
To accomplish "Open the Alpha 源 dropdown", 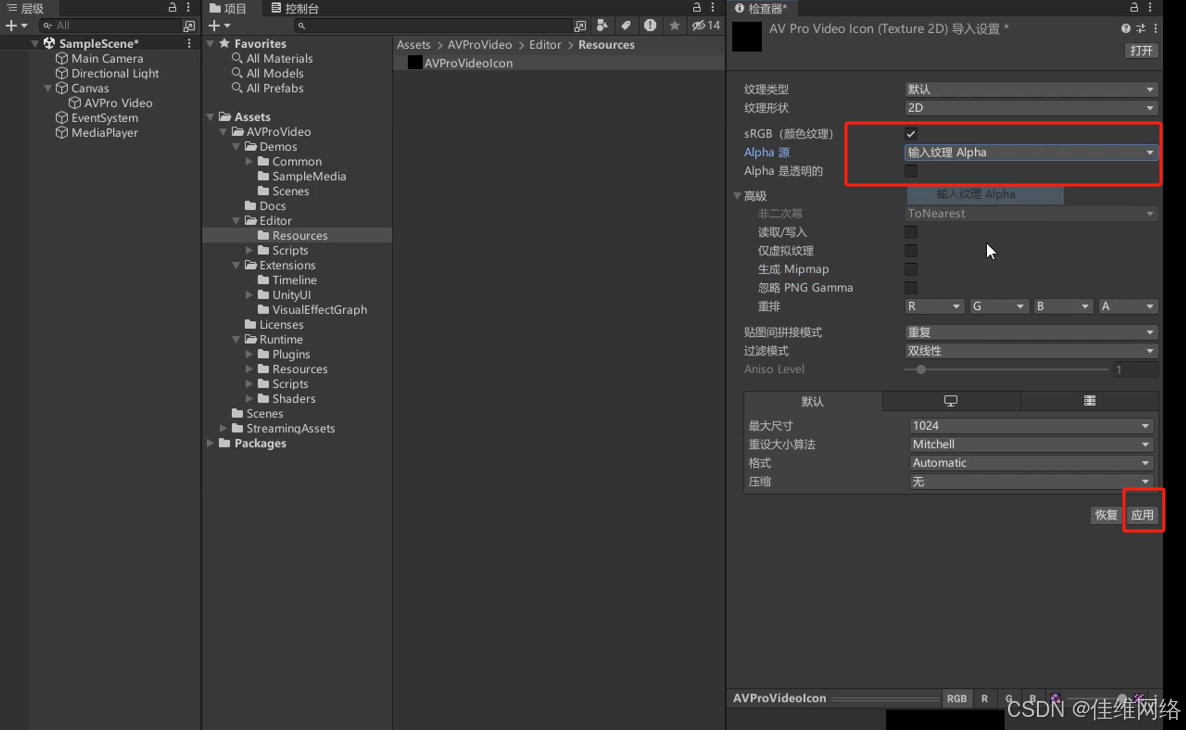I will [x=1031, y=152].
